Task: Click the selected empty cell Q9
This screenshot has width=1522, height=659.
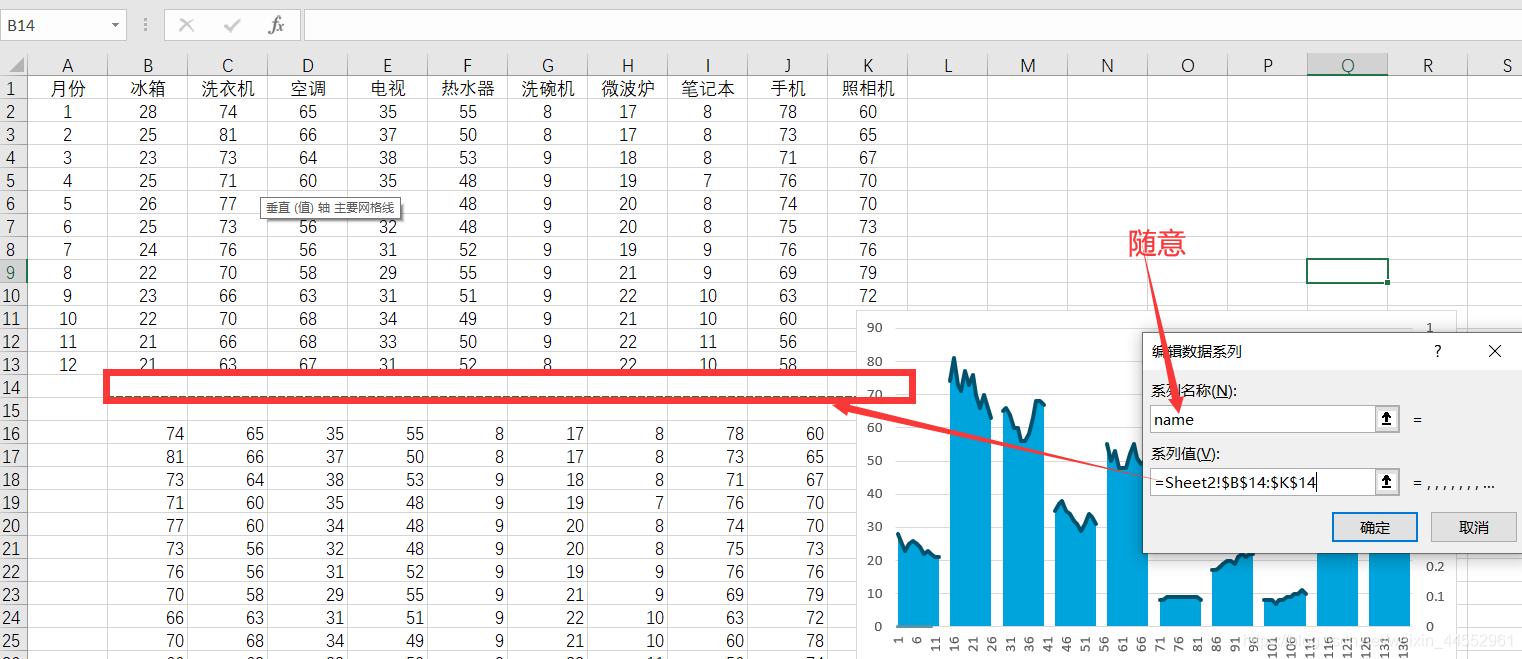Action: [x=1348, y=271]
